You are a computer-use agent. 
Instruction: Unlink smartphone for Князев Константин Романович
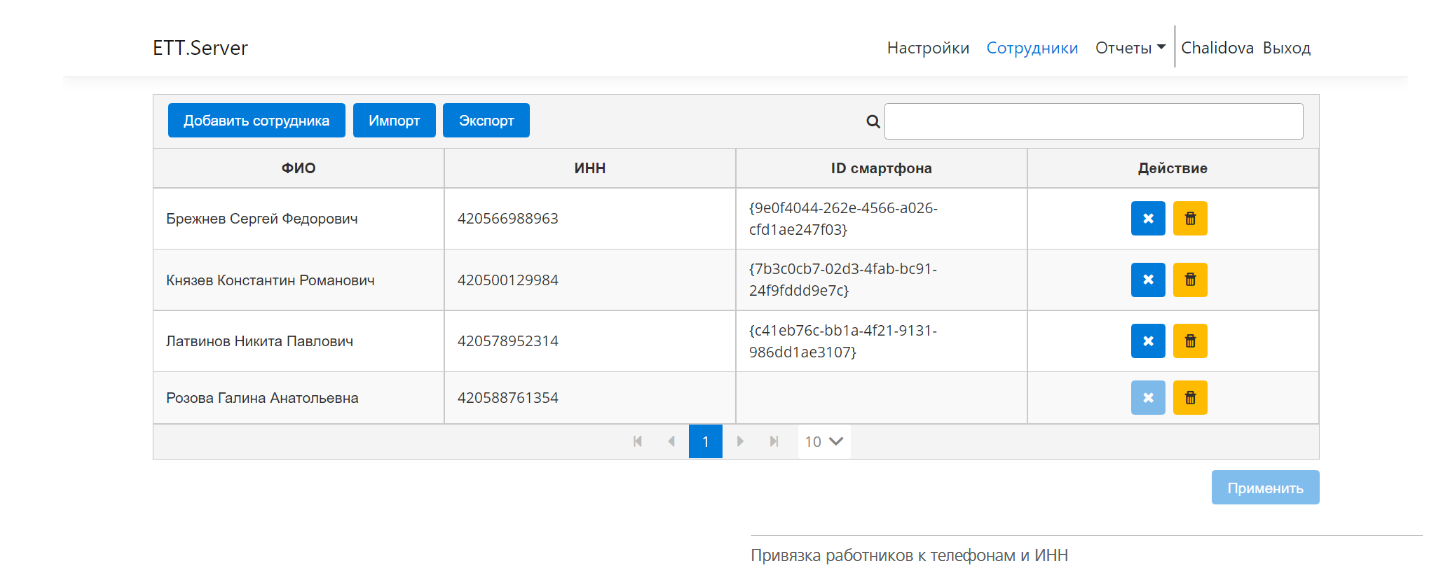pos(1148,280)
